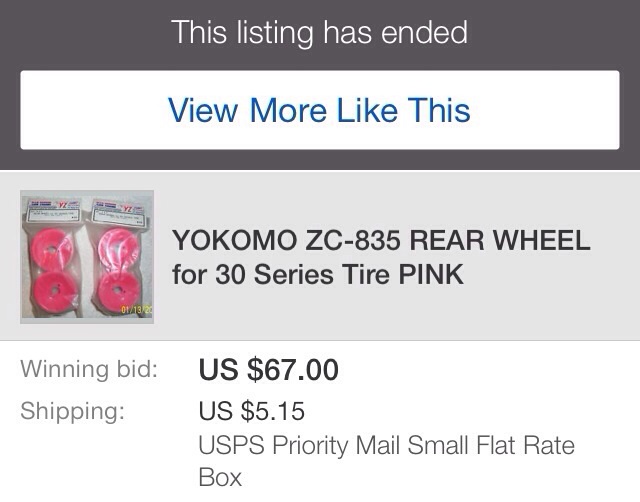Click the YZ label on left package
The width and height of the screenshot is (640, 502).
point(63,204)
